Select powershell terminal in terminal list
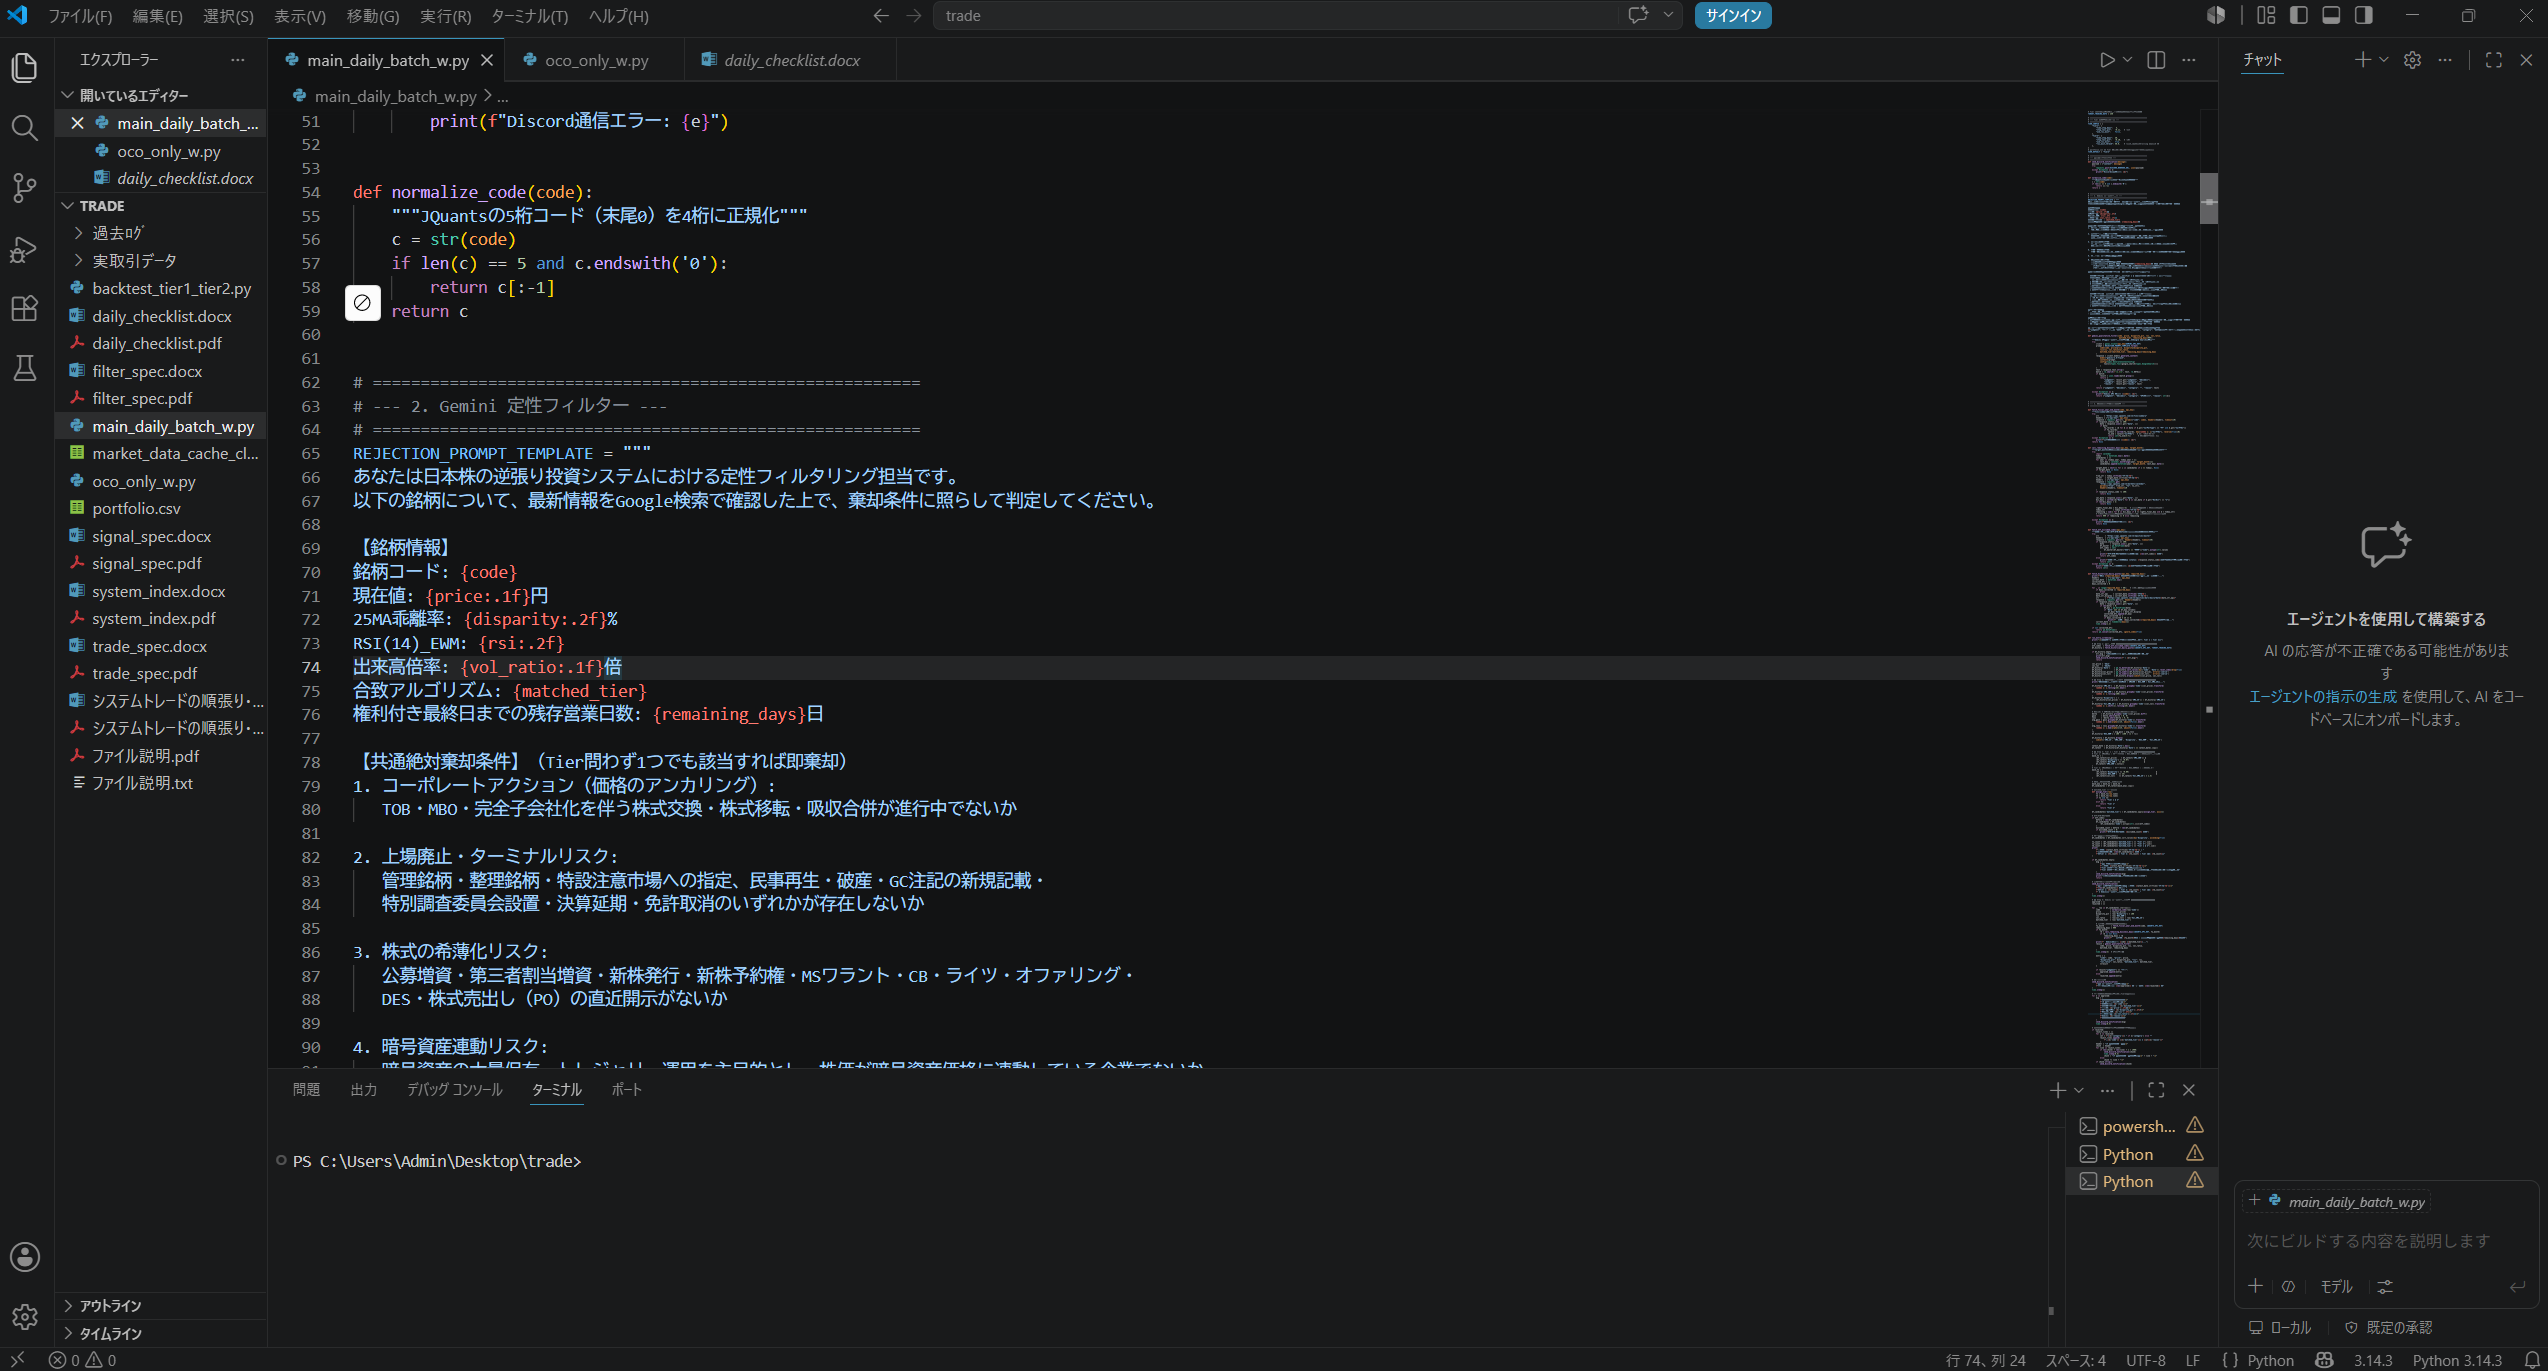This screenshot has height=1371, width=2548. [2141, 1126]
